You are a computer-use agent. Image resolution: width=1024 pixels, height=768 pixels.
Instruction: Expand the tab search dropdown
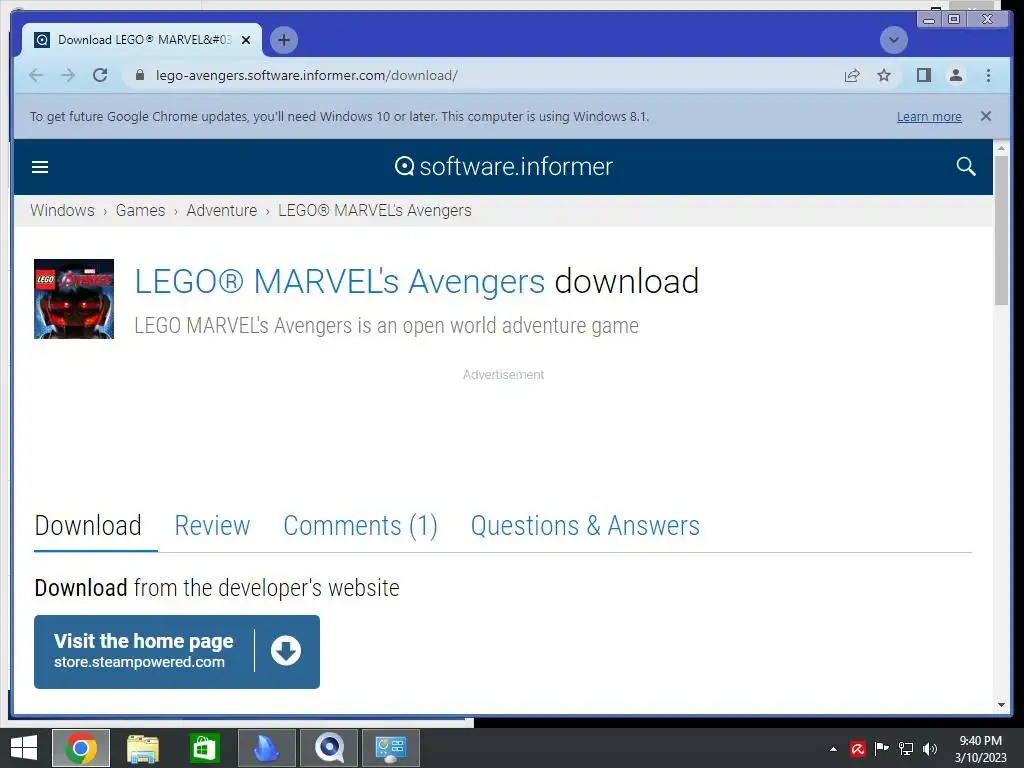pyautogui.click(x=893, y=40)
